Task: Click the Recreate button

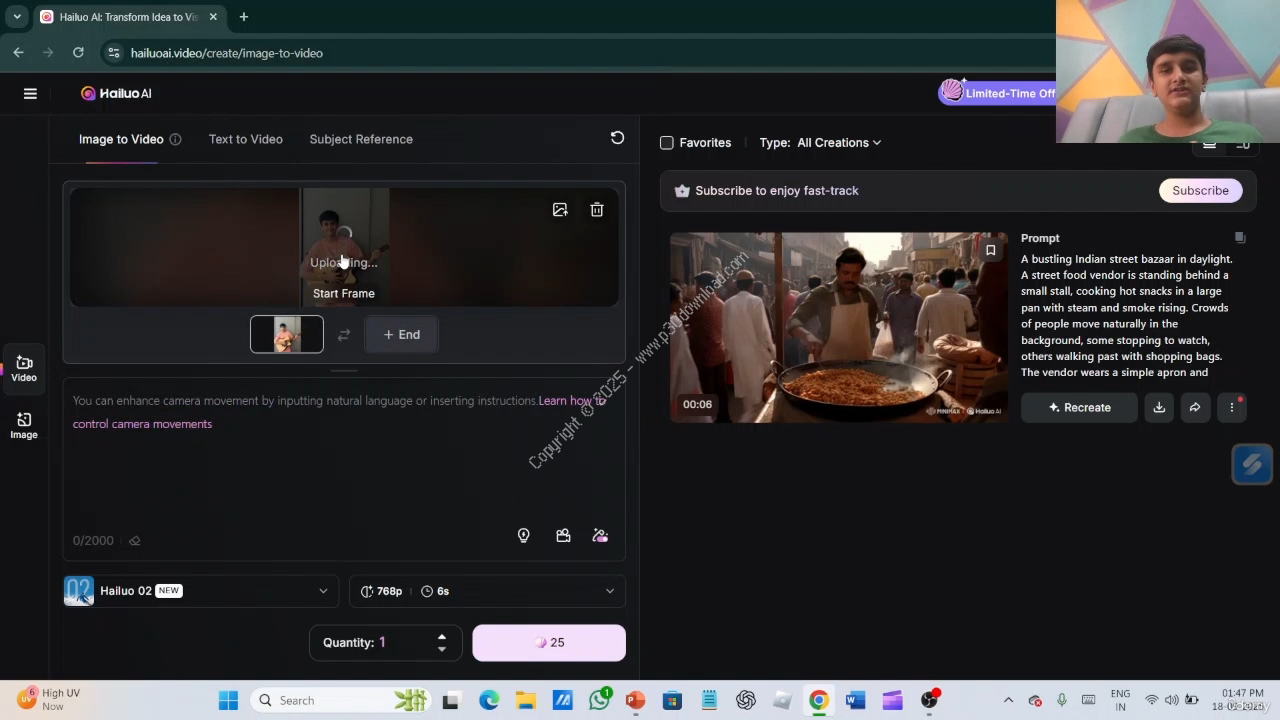Action: (1079, 407)
